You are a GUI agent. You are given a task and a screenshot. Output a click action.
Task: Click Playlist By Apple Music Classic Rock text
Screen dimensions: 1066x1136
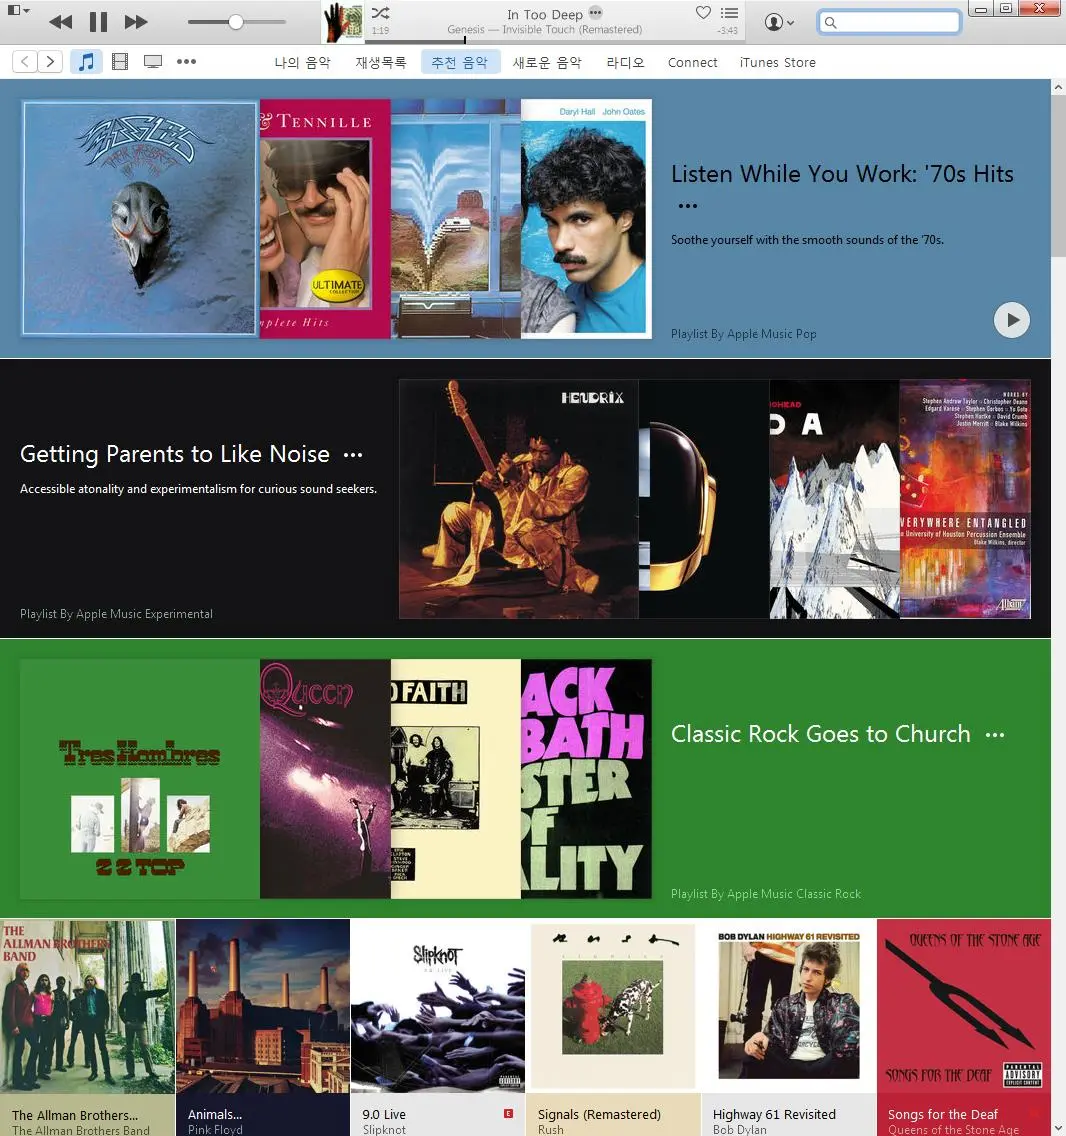(x=766, y=894)
